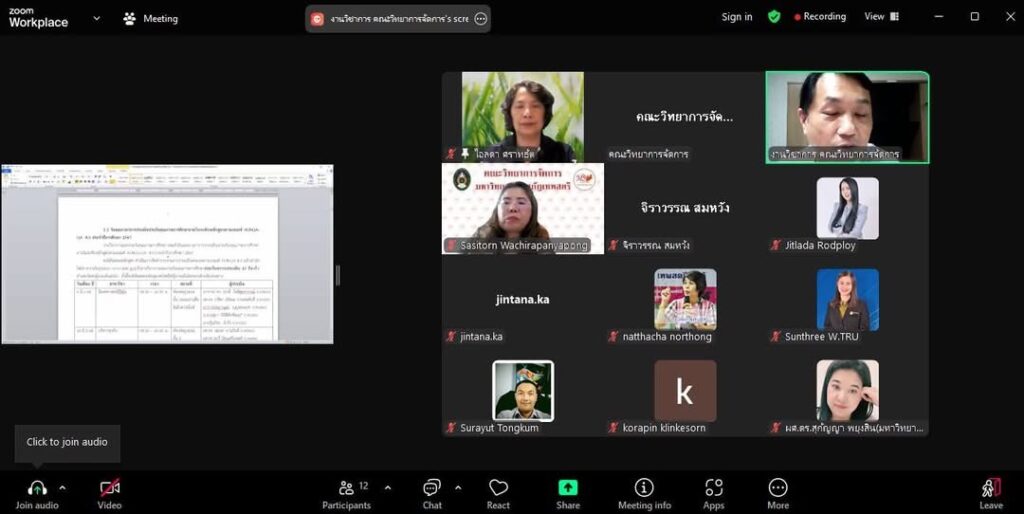Expand the Participants options arrow
Image resolution: width=1024 pixels, height=514 pixels.
click(388, 488)
